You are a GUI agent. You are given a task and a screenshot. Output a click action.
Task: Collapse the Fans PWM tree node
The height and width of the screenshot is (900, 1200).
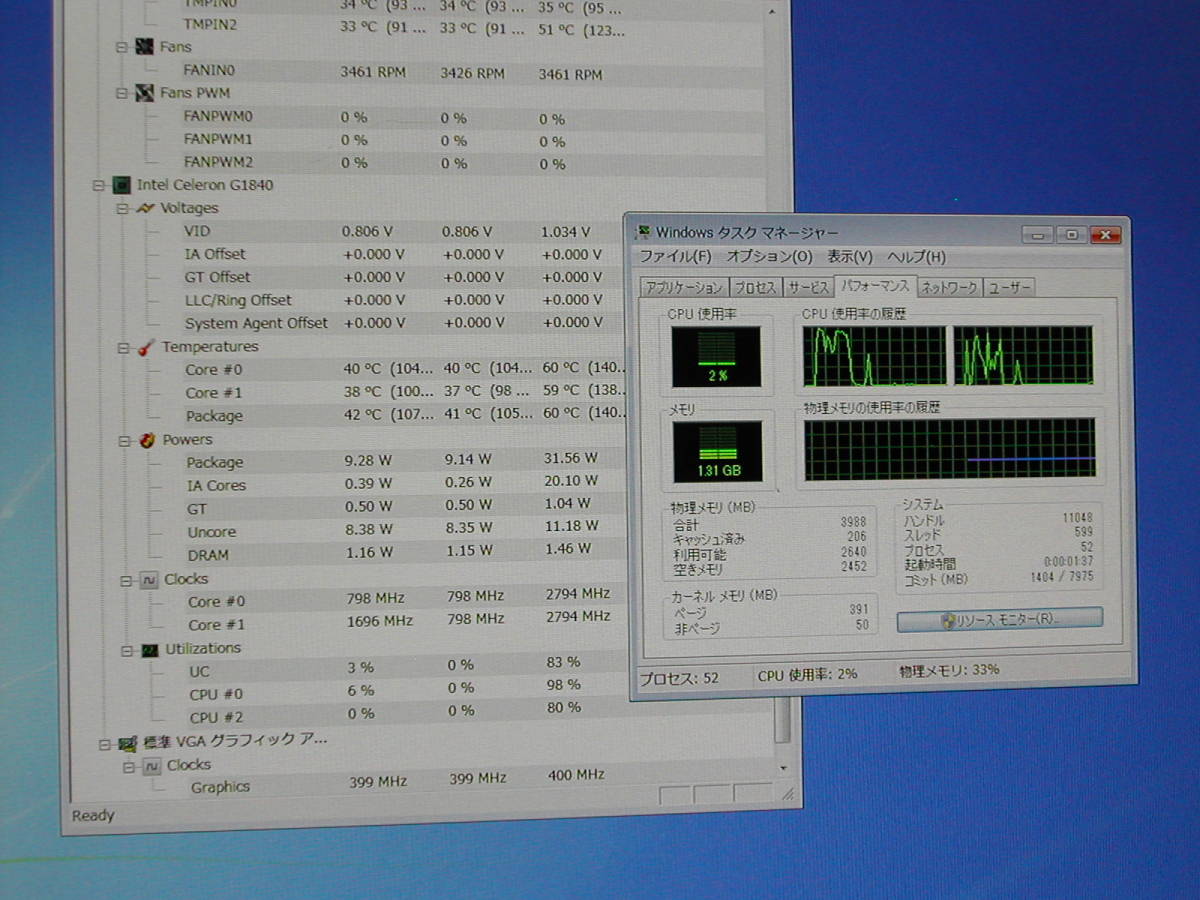point(122,93)
